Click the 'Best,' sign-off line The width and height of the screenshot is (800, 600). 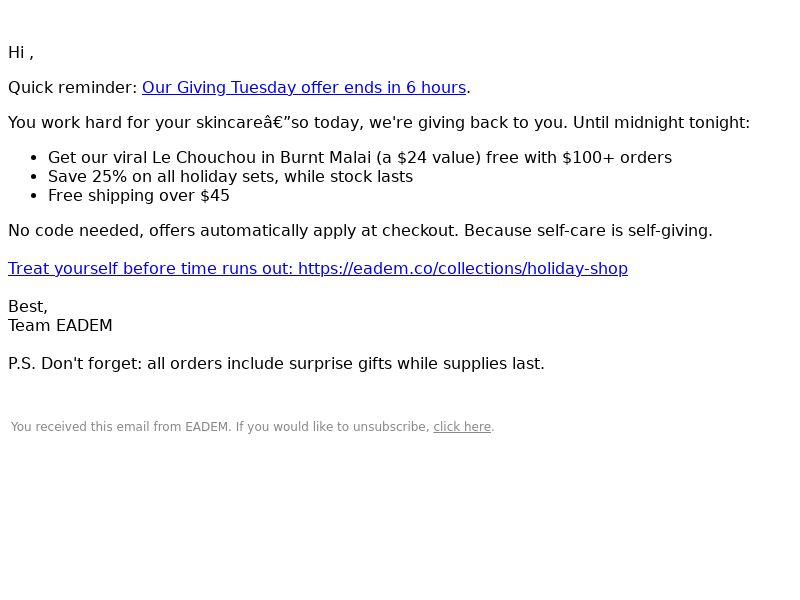(28, 307)
